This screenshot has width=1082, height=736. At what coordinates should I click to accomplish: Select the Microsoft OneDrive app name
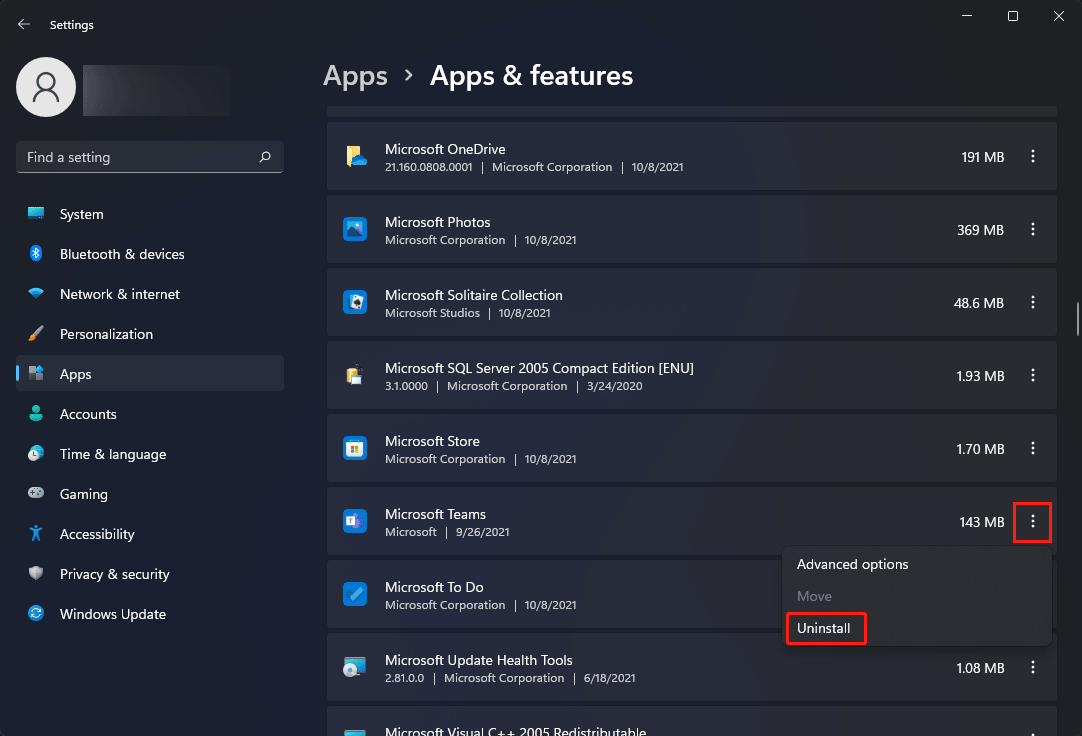pyautogui.click(x=445, y=149)
